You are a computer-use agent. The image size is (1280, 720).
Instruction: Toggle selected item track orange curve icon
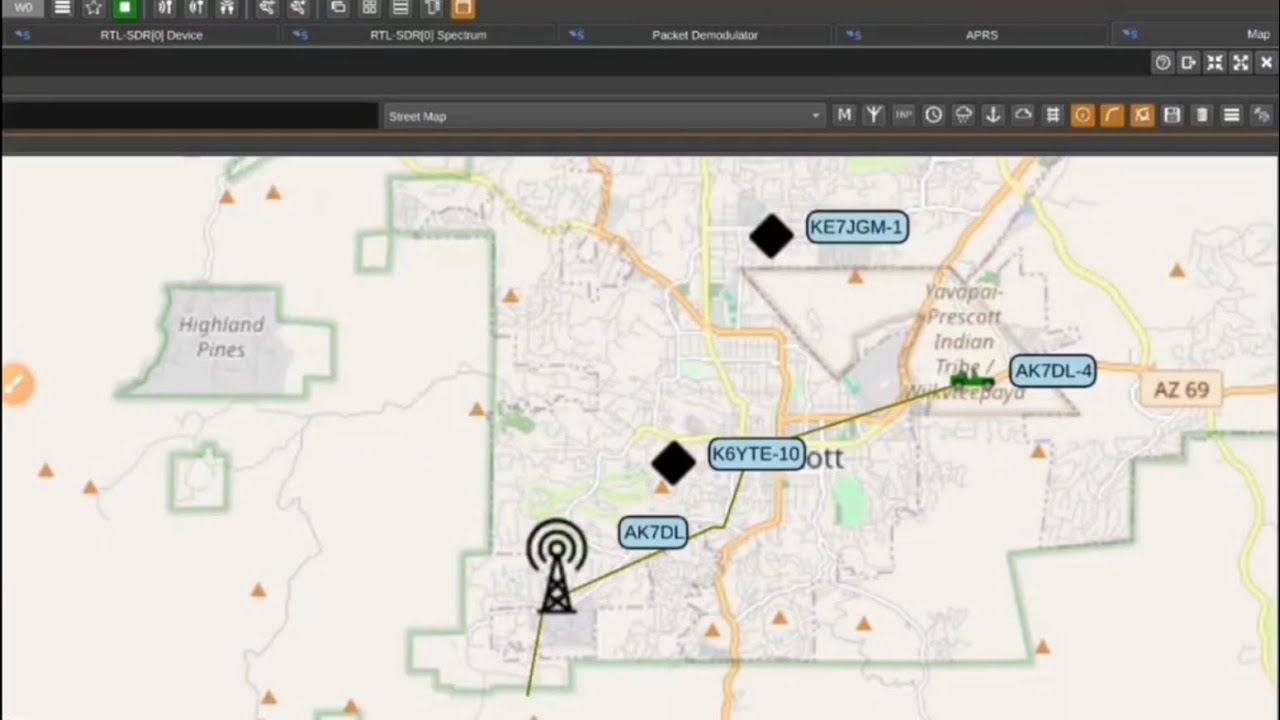pyautogui.click(x=1112, y=115)
